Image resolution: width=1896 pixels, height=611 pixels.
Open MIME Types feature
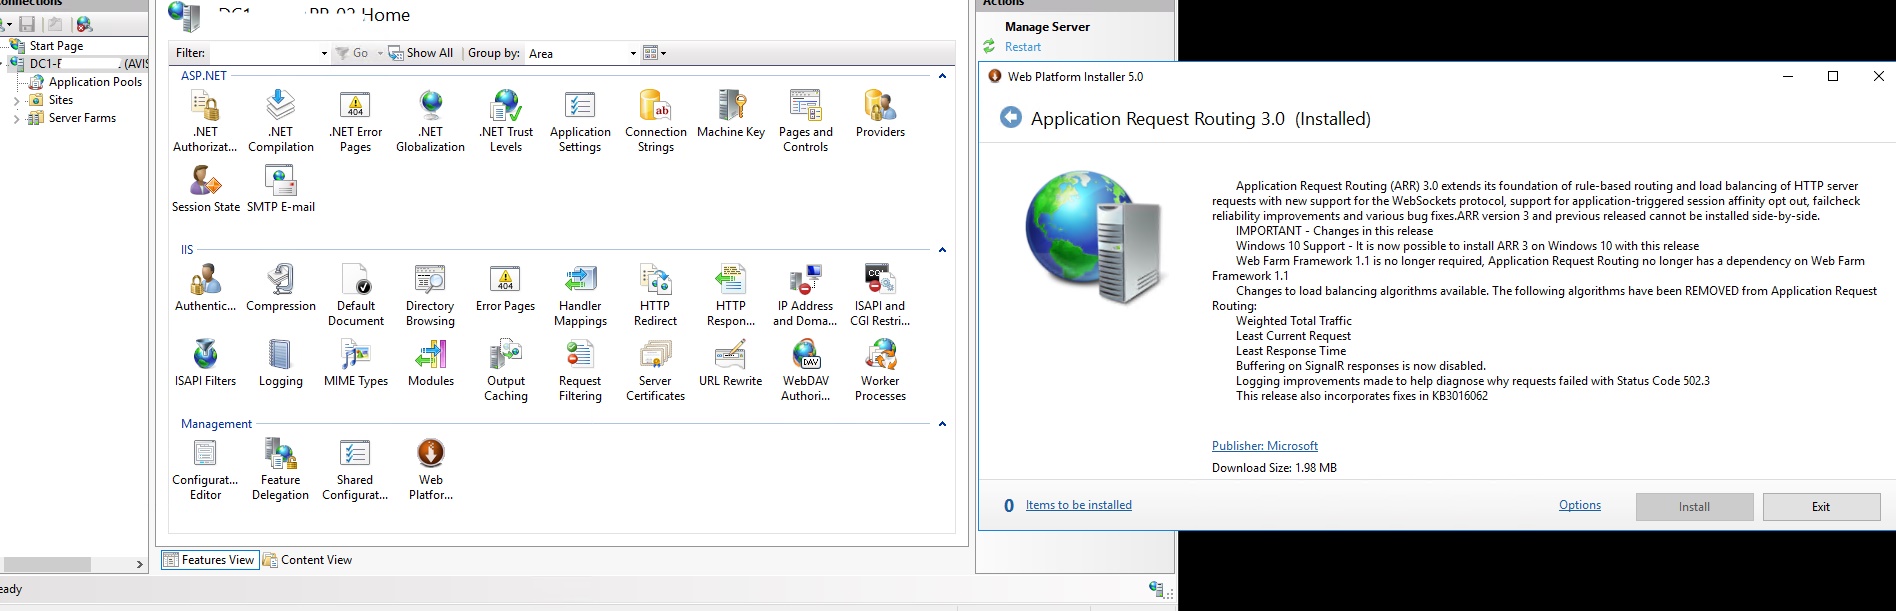(355, 362)
